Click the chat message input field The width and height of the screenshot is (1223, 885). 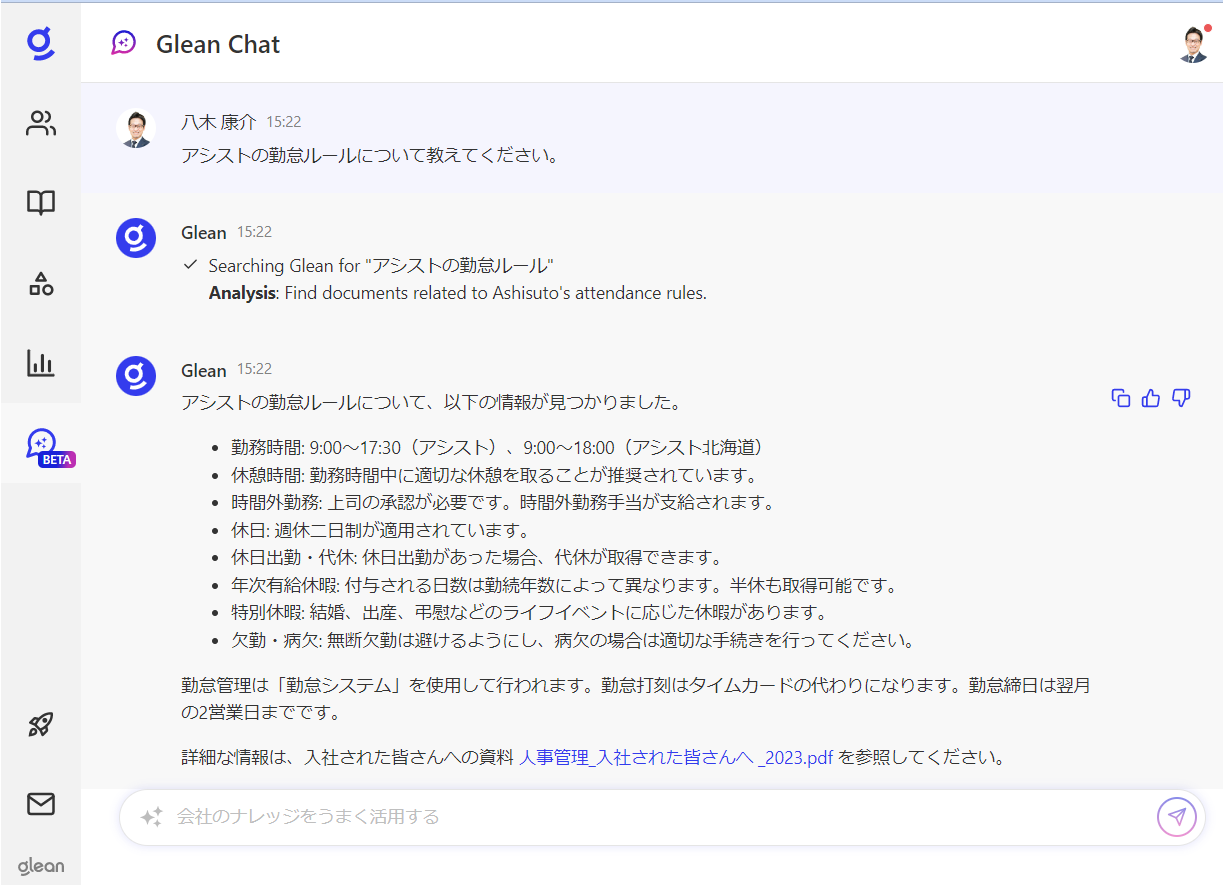(640, 817)
